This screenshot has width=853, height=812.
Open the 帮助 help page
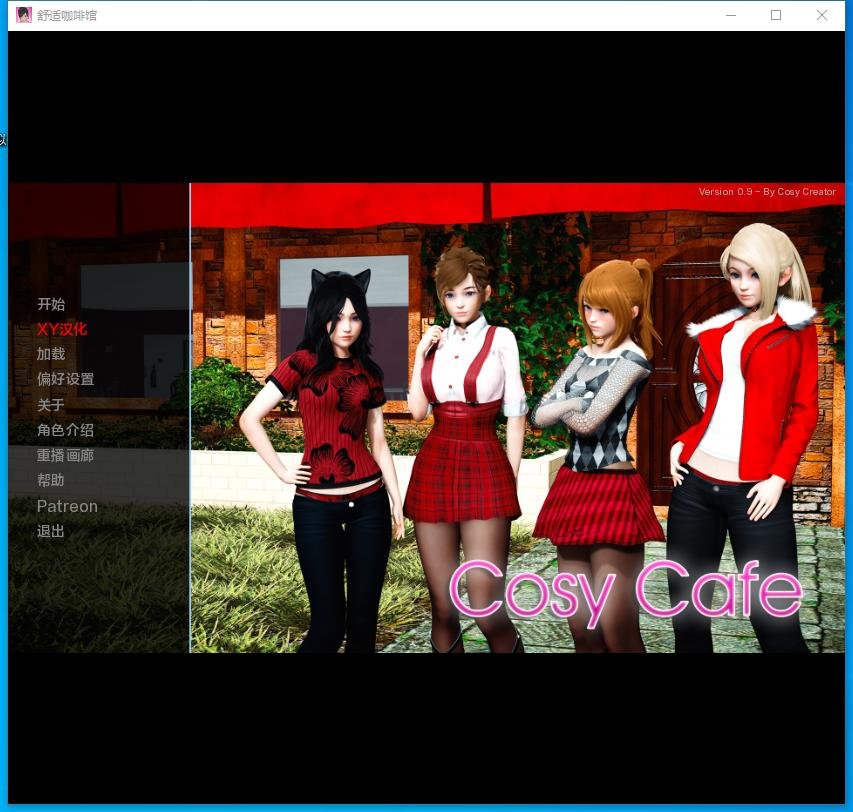pyautogui.click(x=51, y=480)
